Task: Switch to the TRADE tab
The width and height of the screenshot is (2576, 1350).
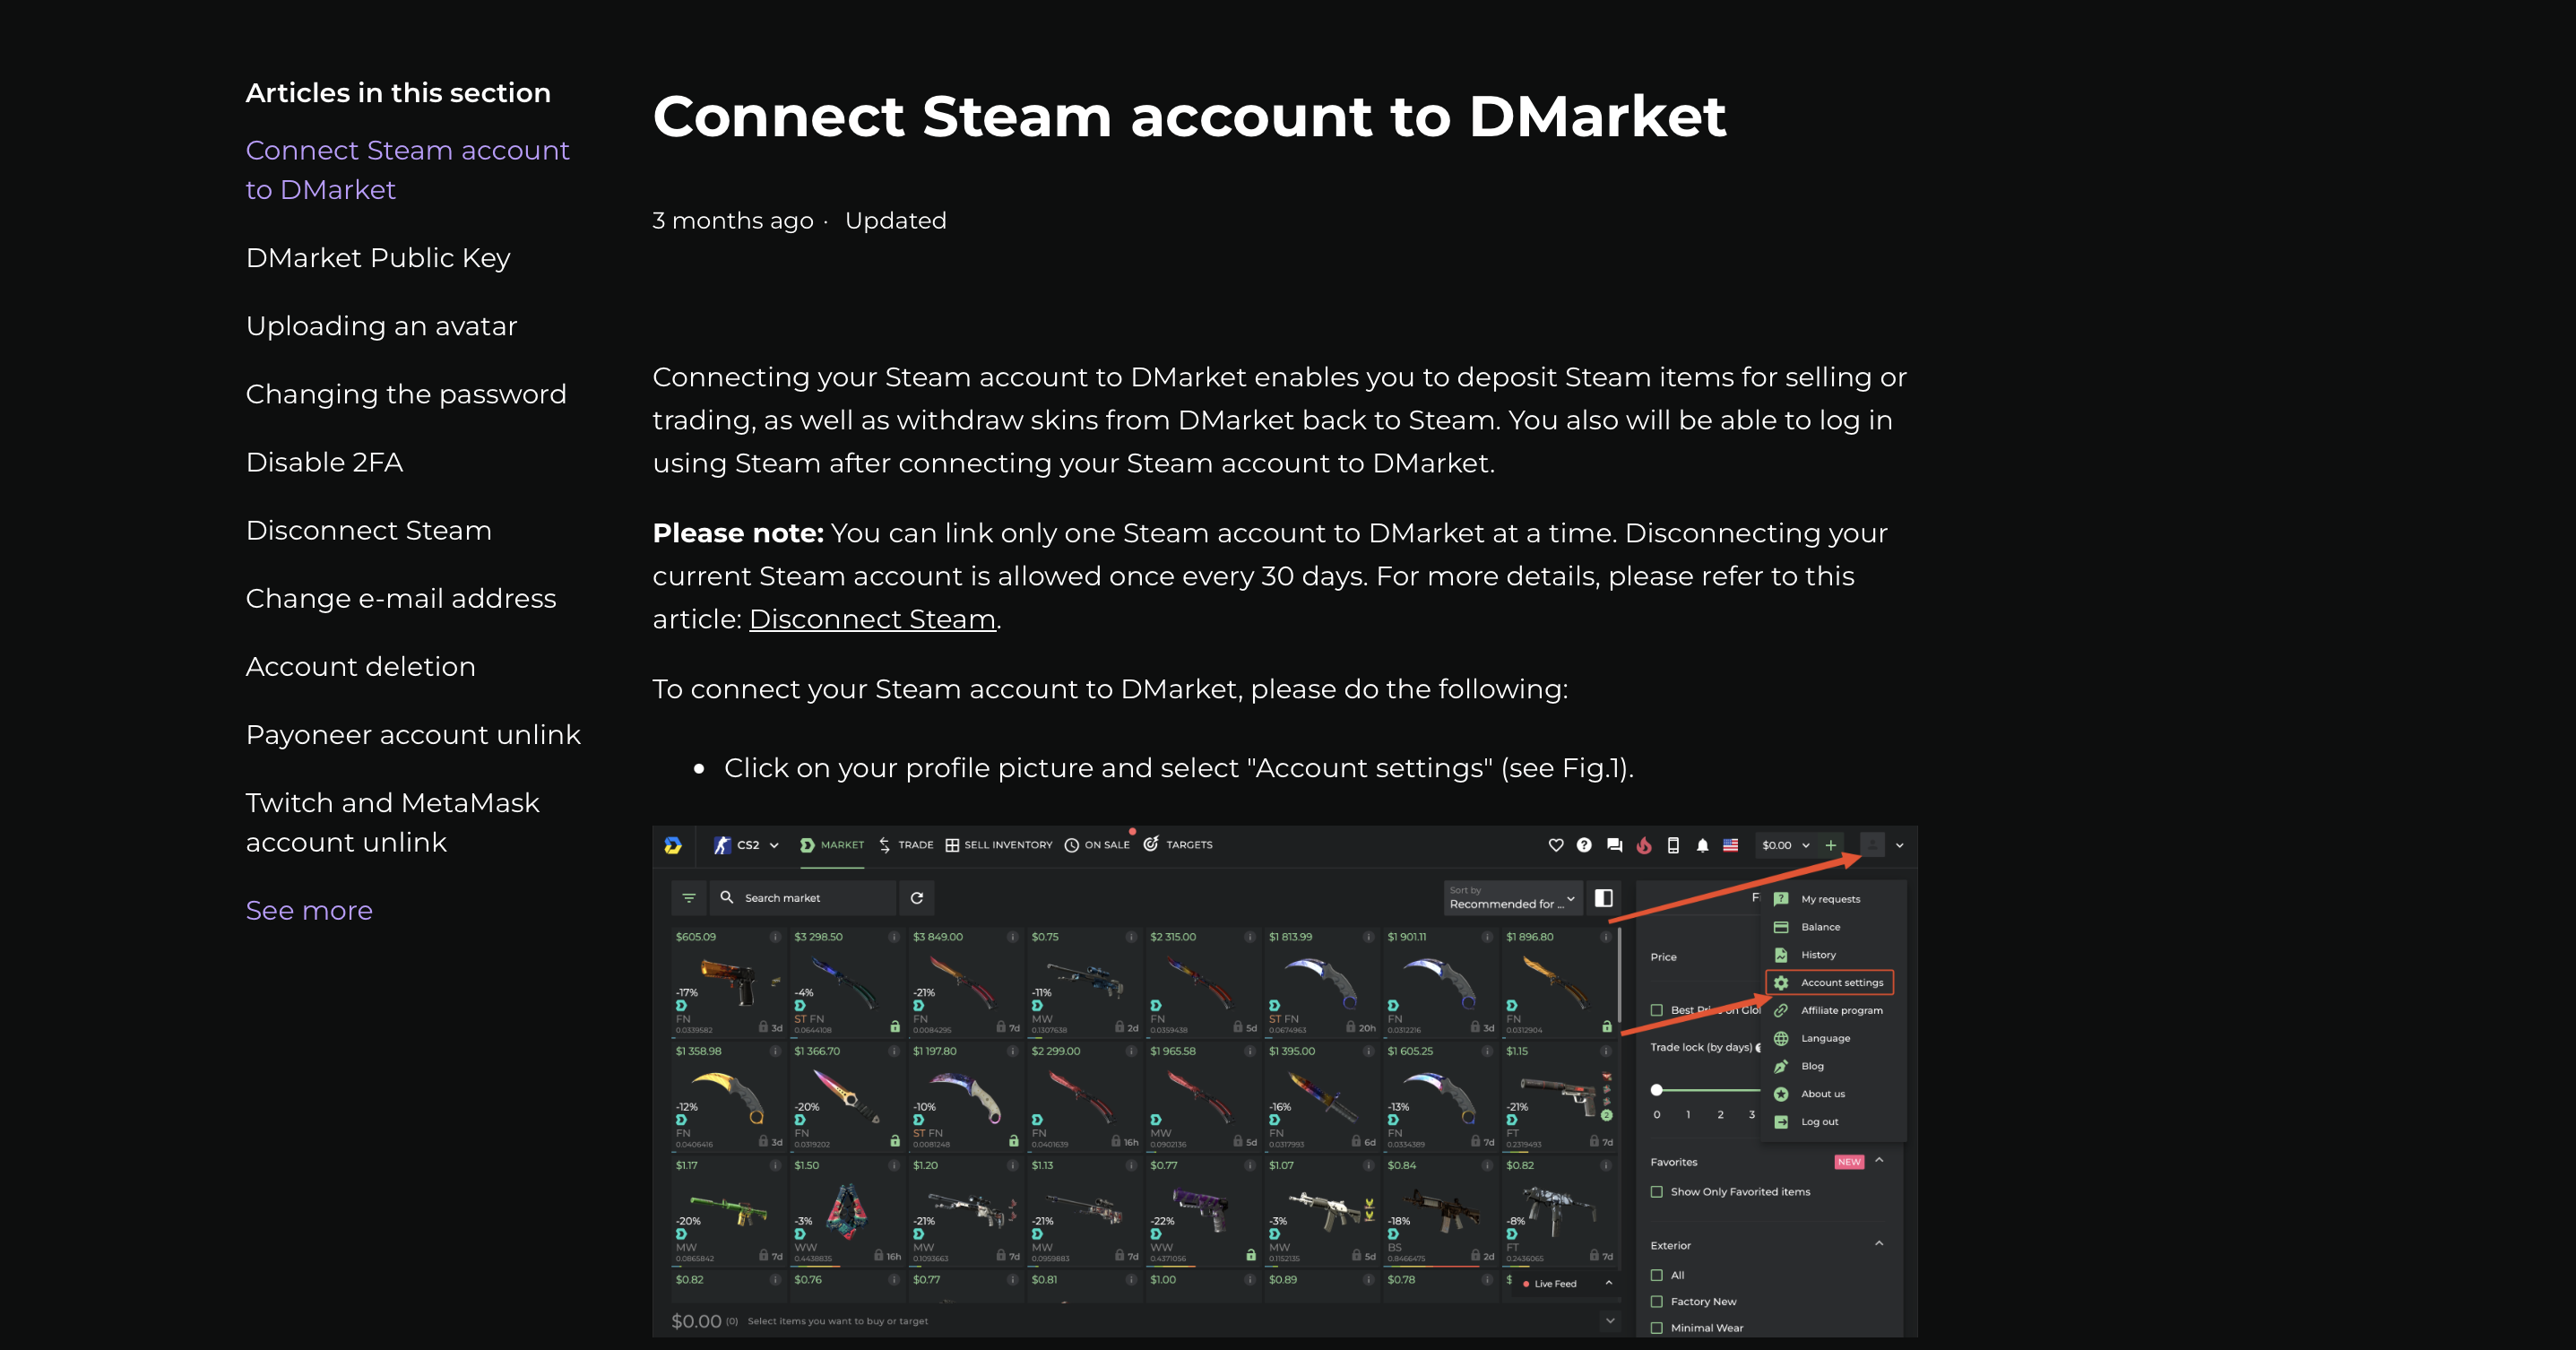Action: pos(906,845)
